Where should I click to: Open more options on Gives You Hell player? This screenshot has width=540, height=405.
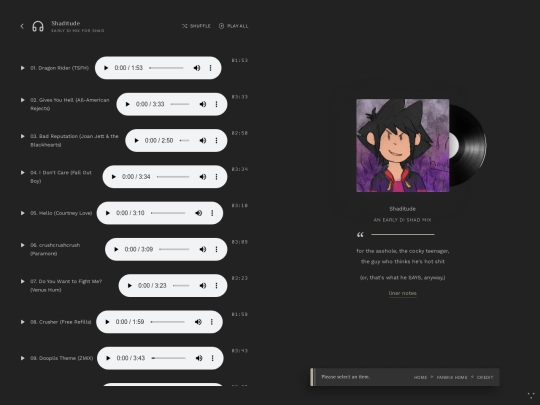[216, 104]
